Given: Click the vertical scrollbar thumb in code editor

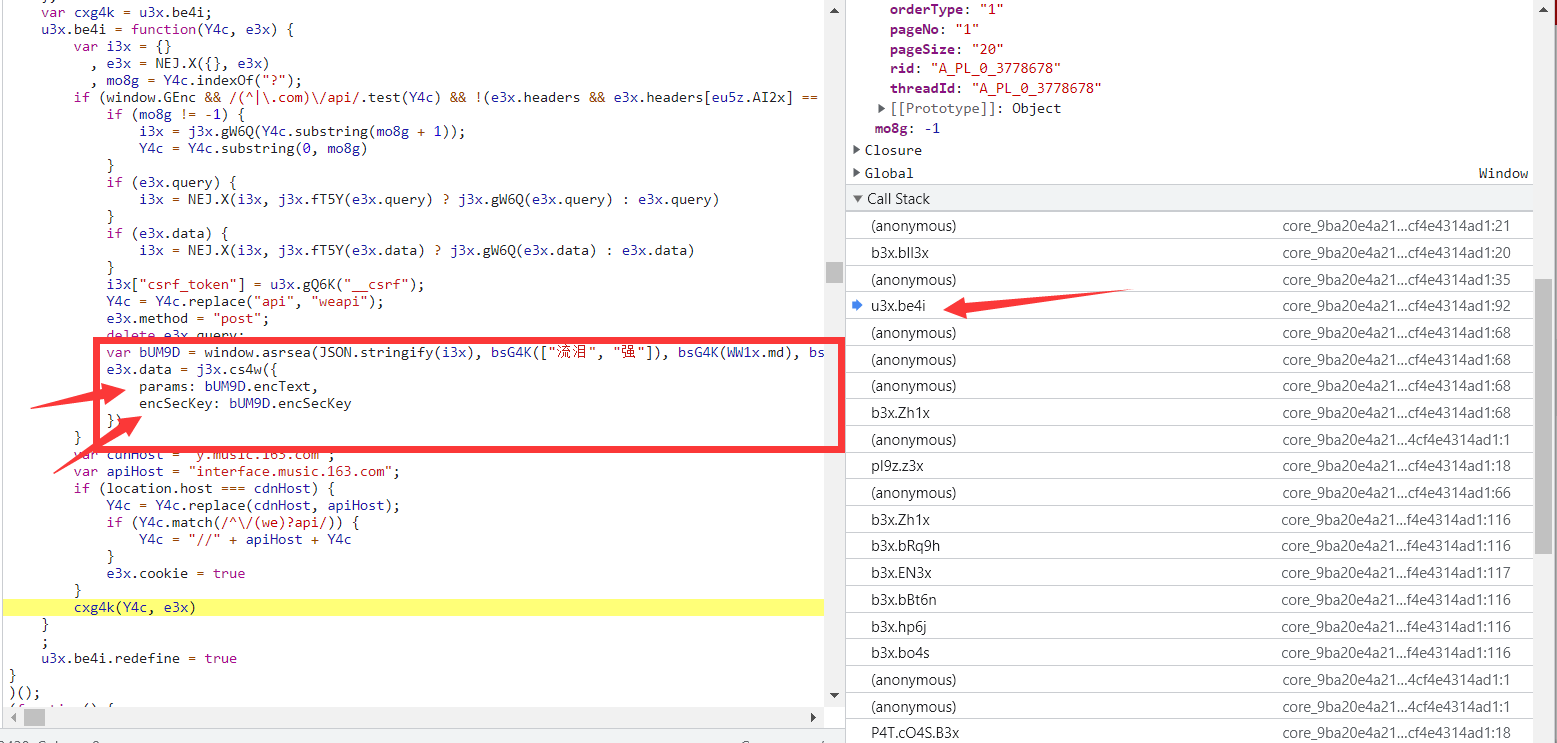Looking at the screenshot, I should click(x=834, y=272).
